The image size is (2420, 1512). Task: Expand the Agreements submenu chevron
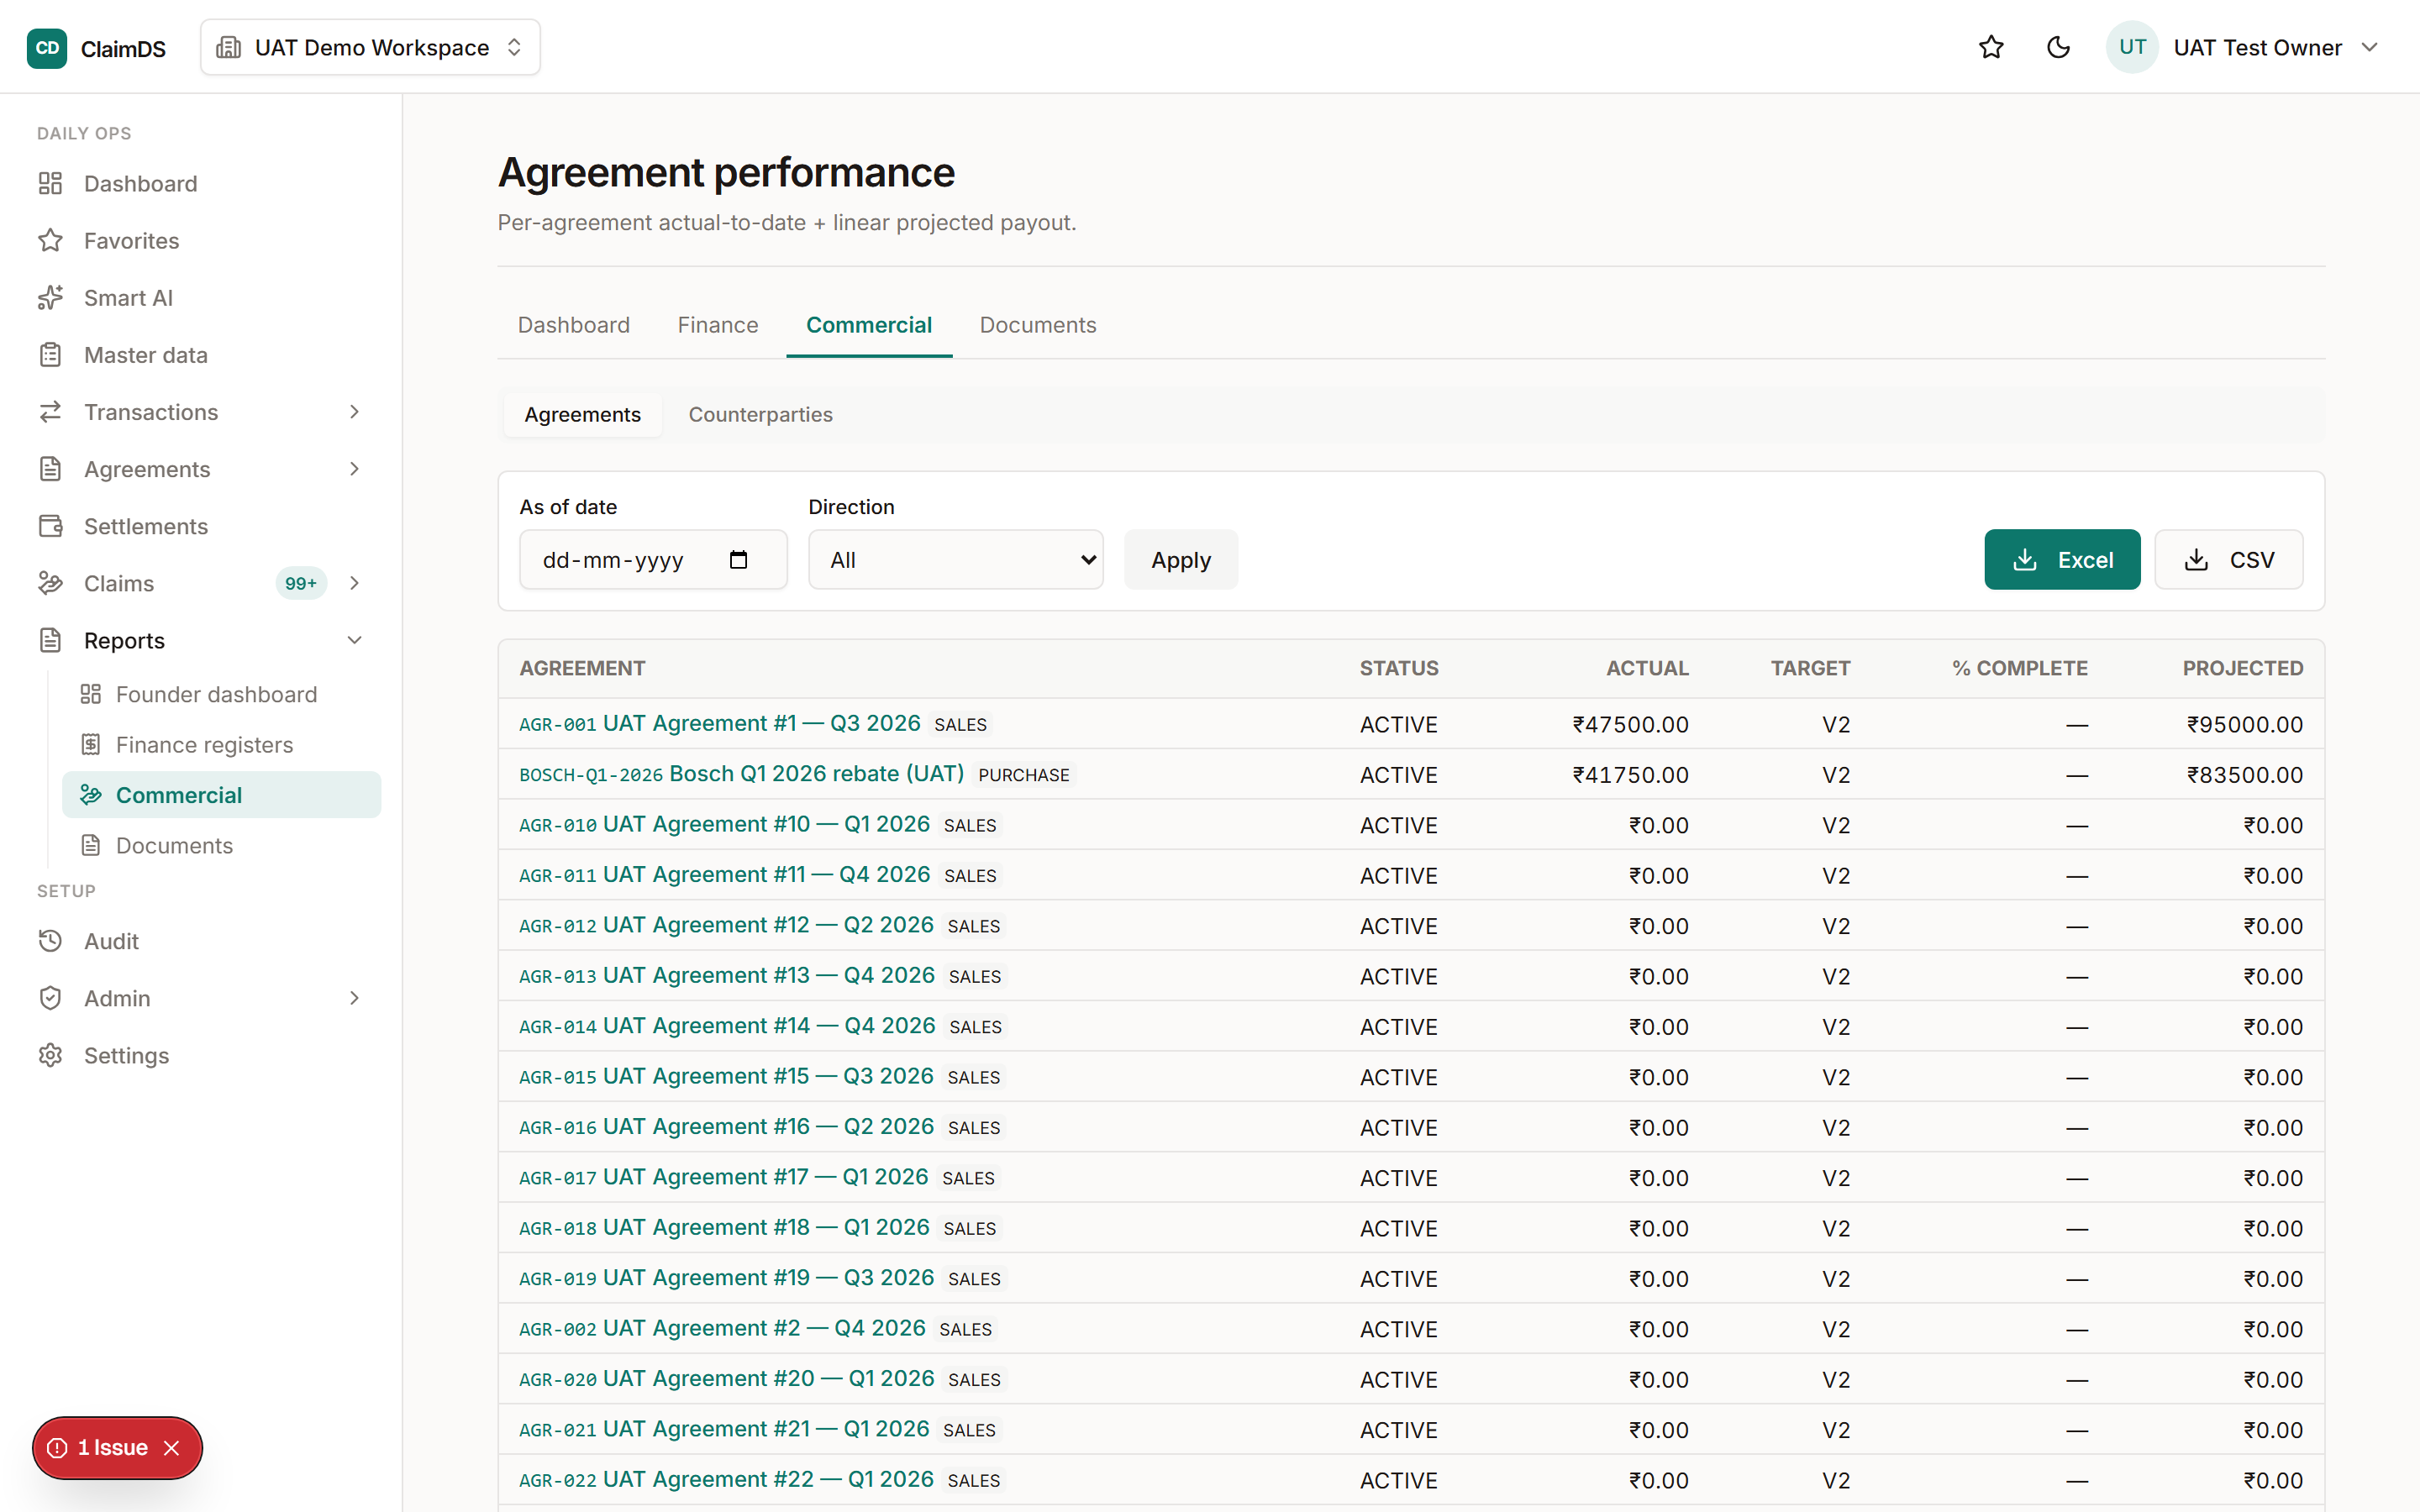(354, 469)
